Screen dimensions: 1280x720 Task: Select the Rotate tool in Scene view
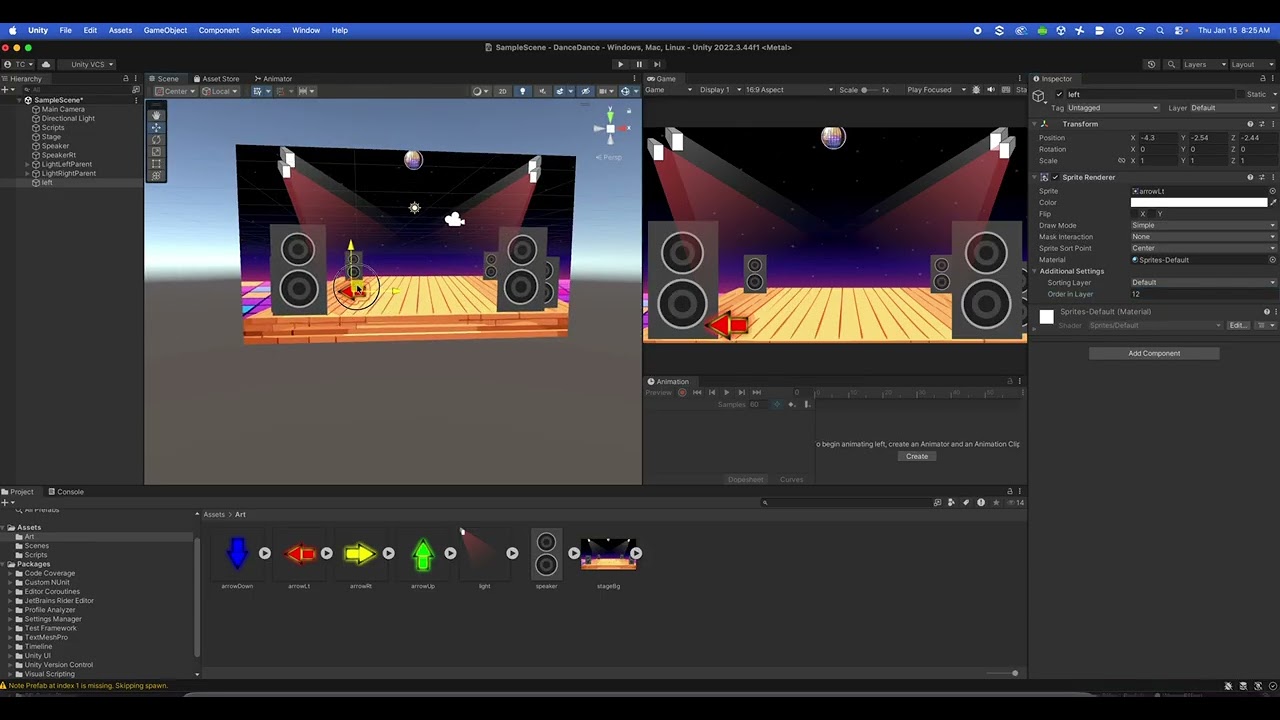156,139
